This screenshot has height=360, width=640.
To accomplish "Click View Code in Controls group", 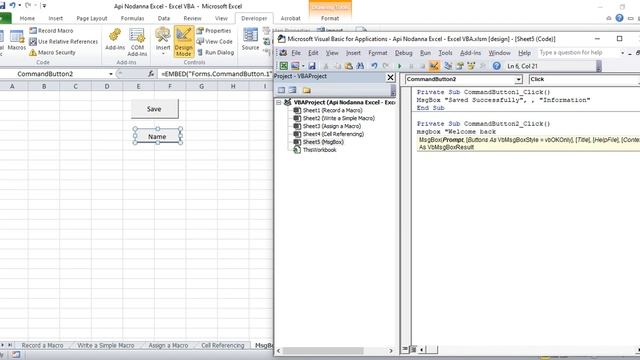I will point(215,42).
